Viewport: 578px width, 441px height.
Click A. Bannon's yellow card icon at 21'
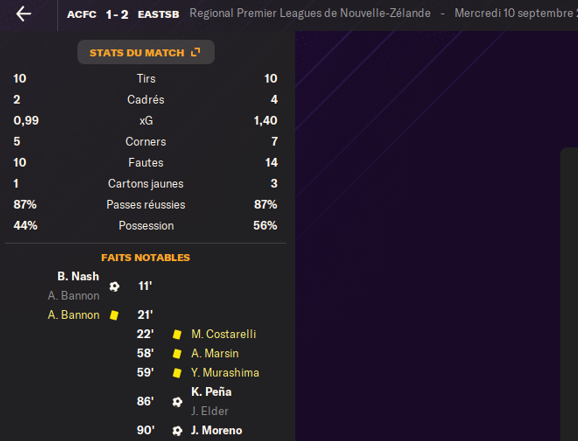pyautogui.click(x=114, y=315)
